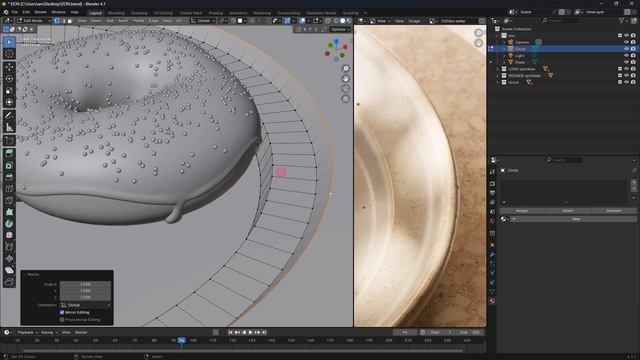
Task: Click the Modifiers wrench properties tab icon
Action: point(492,254)
